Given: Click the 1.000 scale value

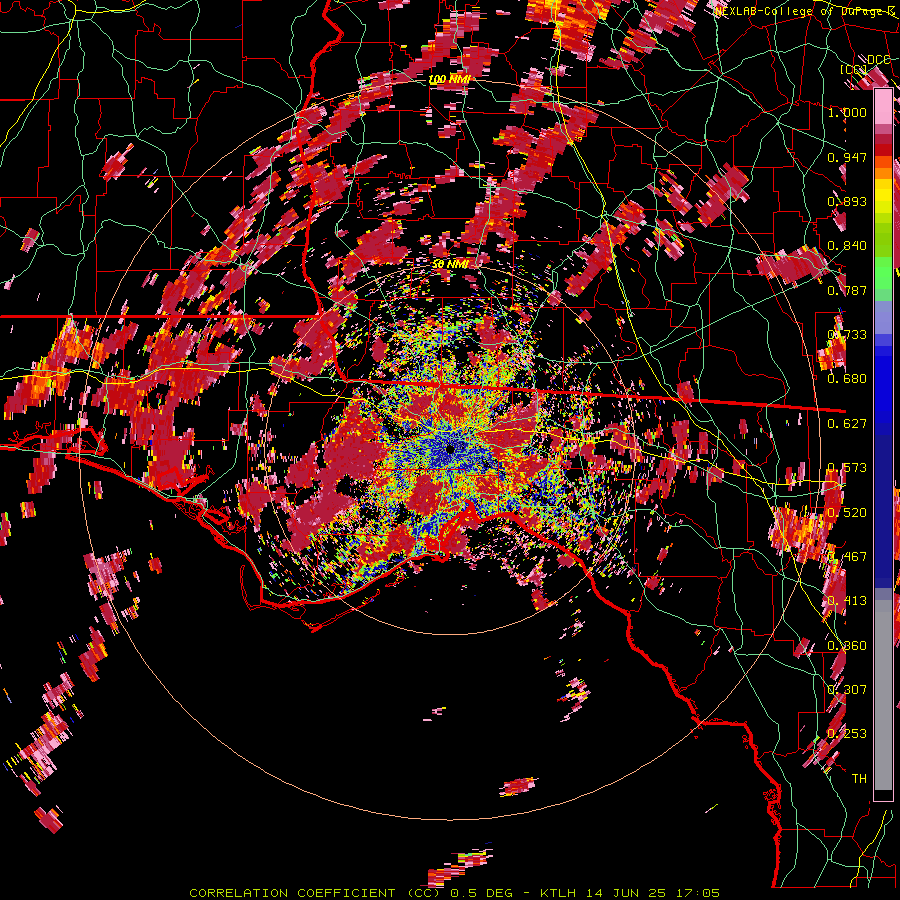Looking at the screenshot, I should pyautogui.click(x=847, y=112).
